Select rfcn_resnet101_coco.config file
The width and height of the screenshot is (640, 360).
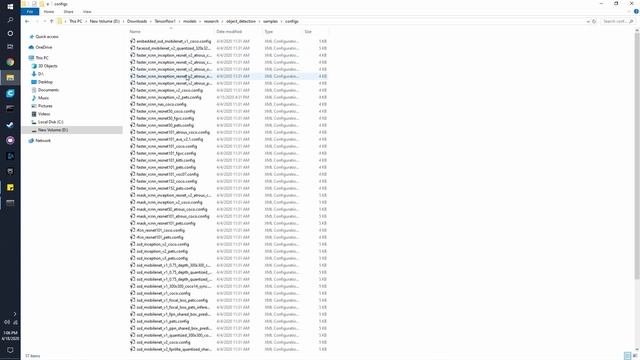pyautogui.click(x=160, y=230)
